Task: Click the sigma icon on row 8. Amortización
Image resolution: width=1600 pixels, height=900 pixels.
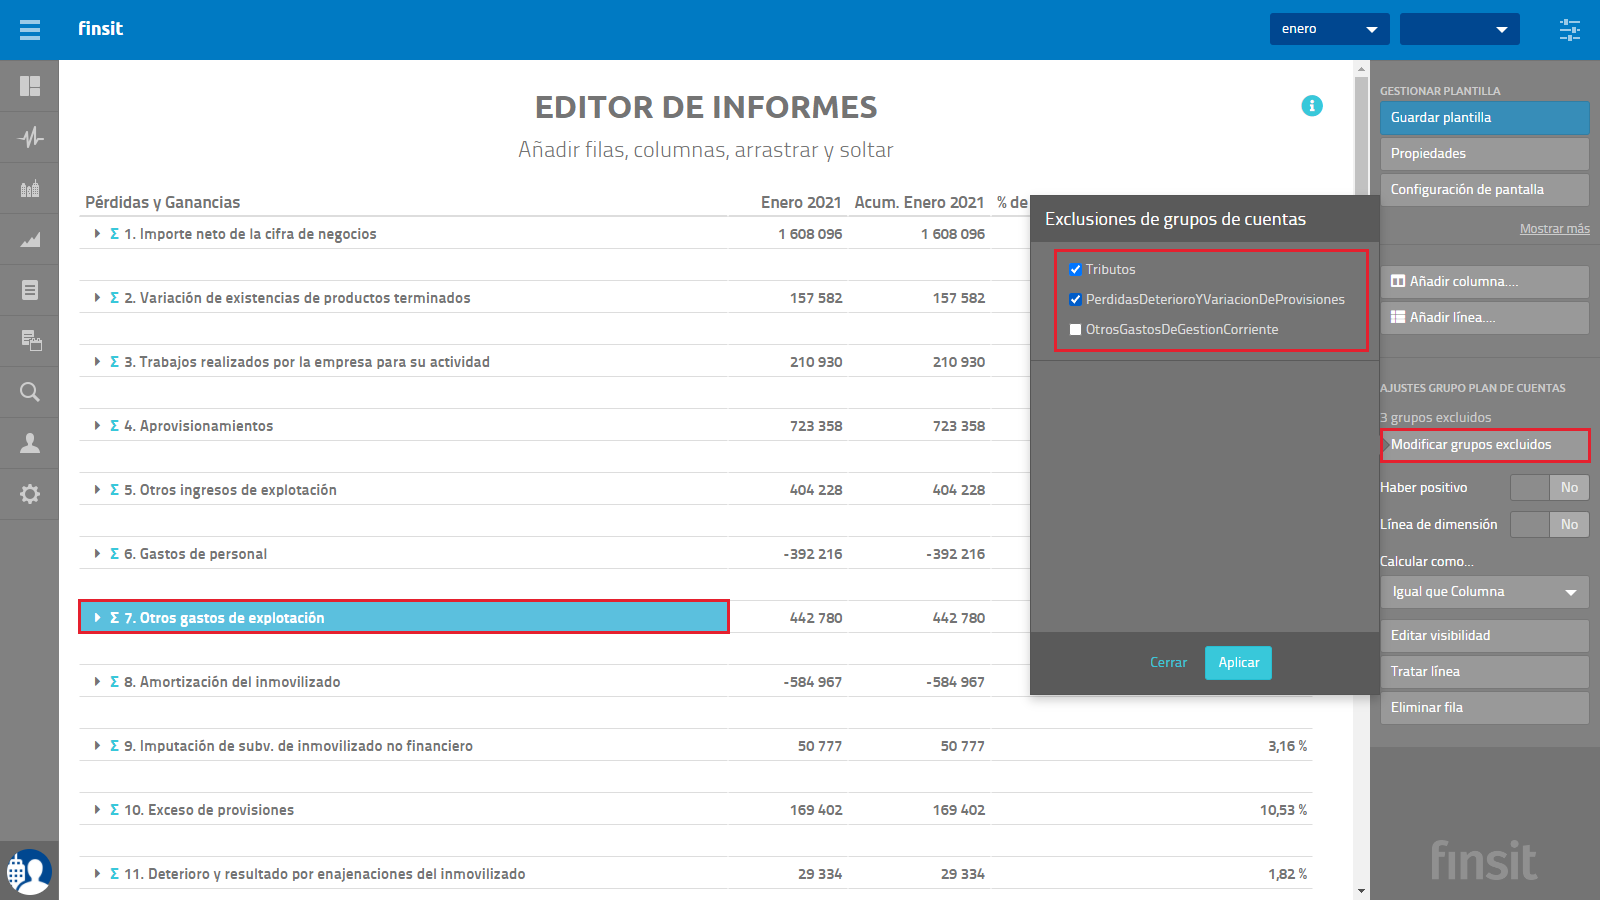Action: (x=114, y=682)
